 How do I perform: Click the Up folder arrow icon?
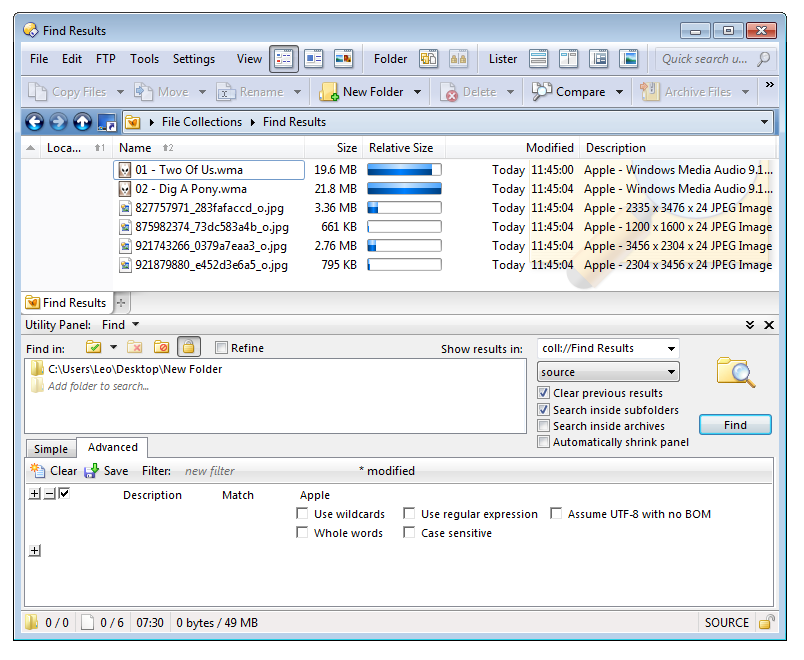pyautogui.click(x=83, y=122)
